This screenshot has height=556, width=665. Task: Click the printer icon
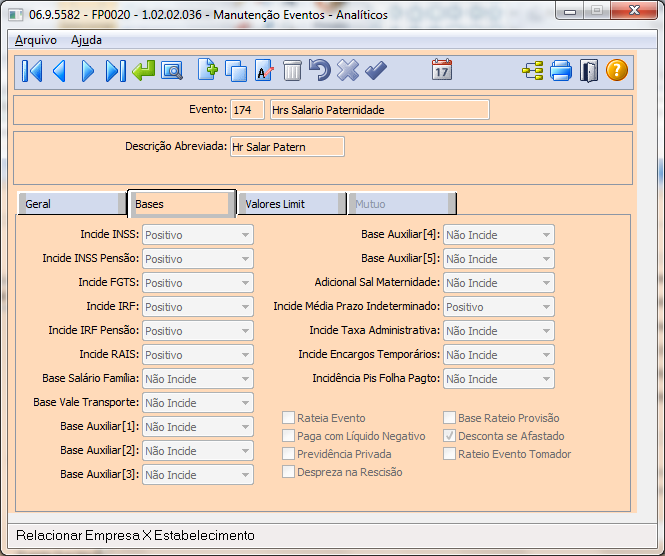tap(561, 71)
